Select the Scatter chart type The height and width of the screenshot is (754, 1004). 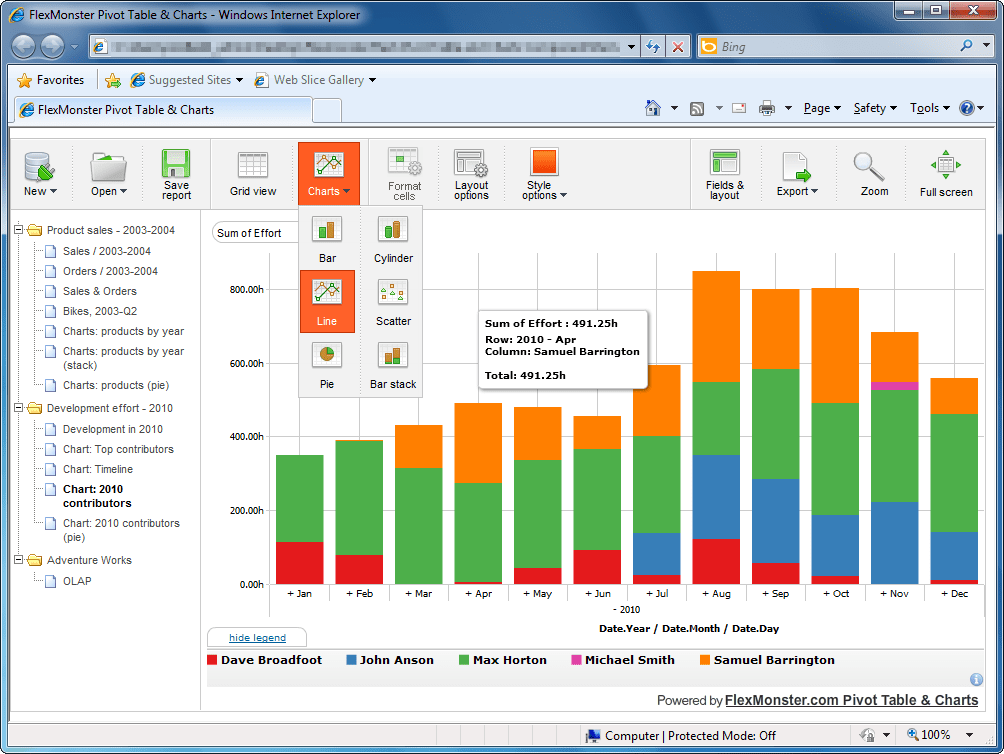click(x=392, y=301)
